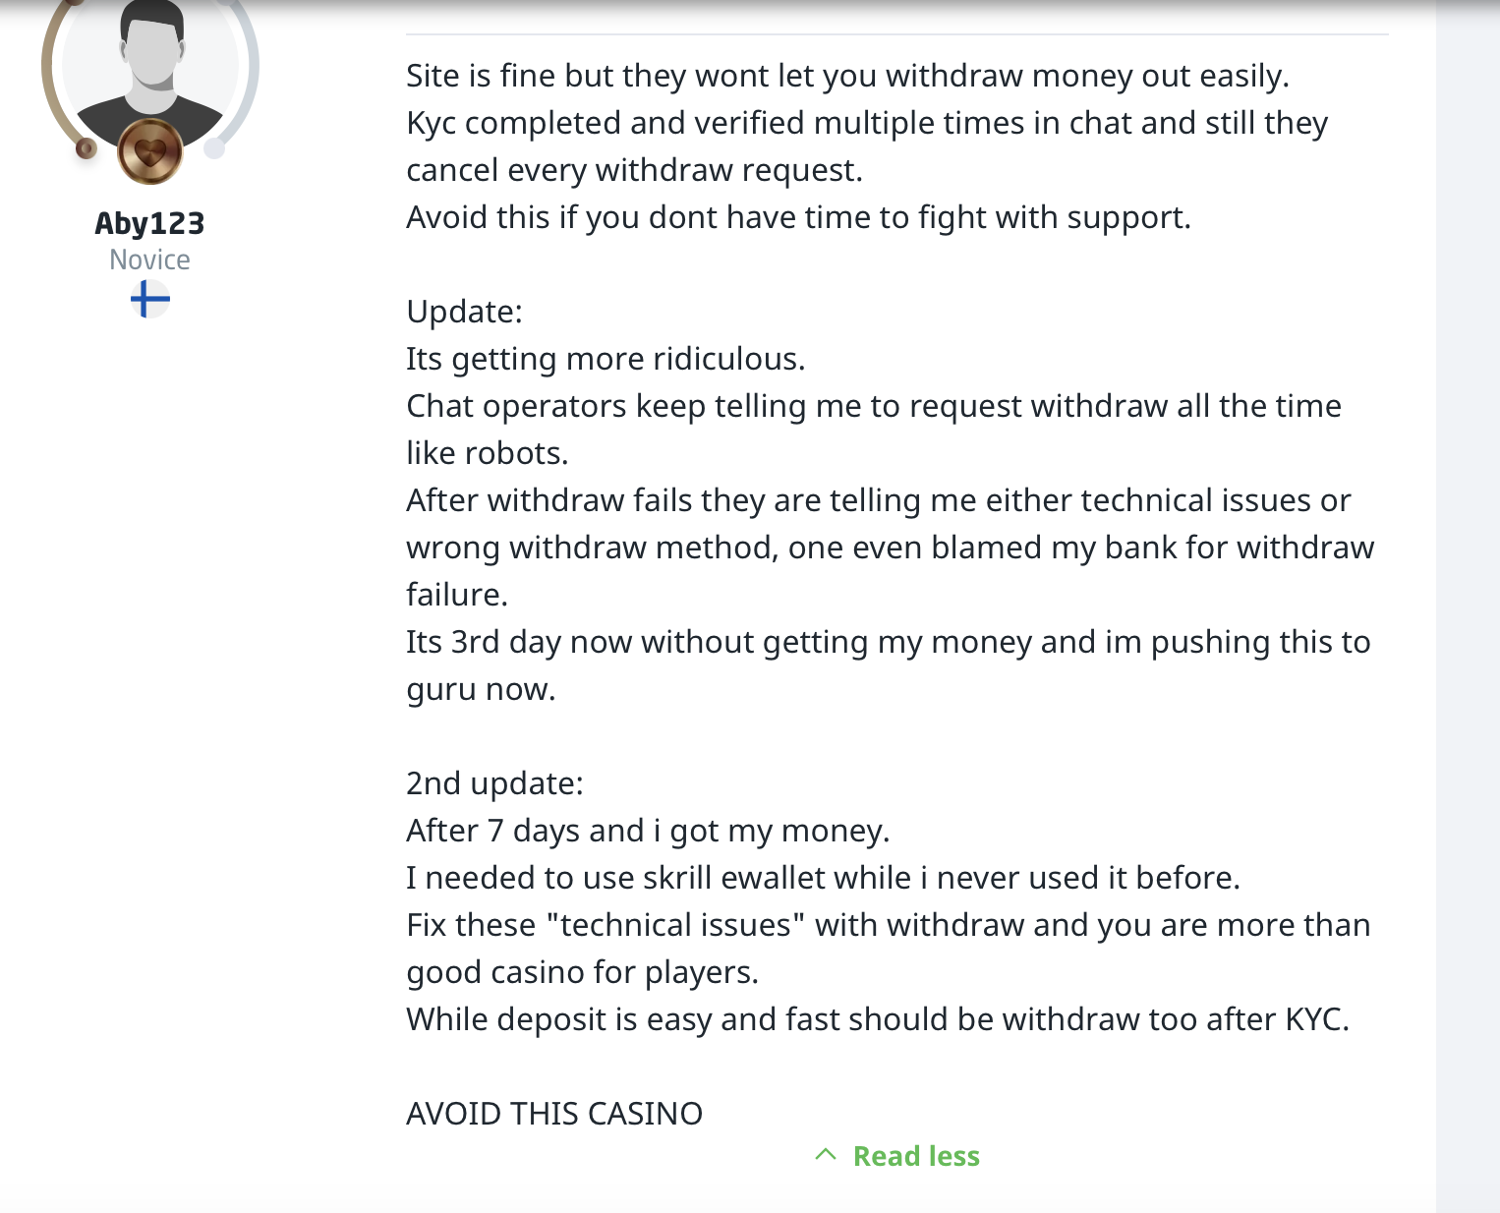Image resolution: width=1500 pixels, height=1213 pixels.
Task: Click the brown dot on the avatar ring
Action: (86, 149)
